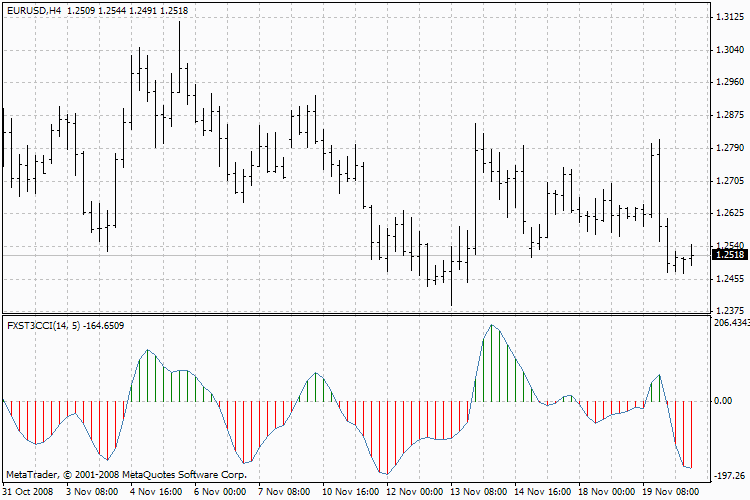Click the 1.2705 price axis label

coord(730,181)
